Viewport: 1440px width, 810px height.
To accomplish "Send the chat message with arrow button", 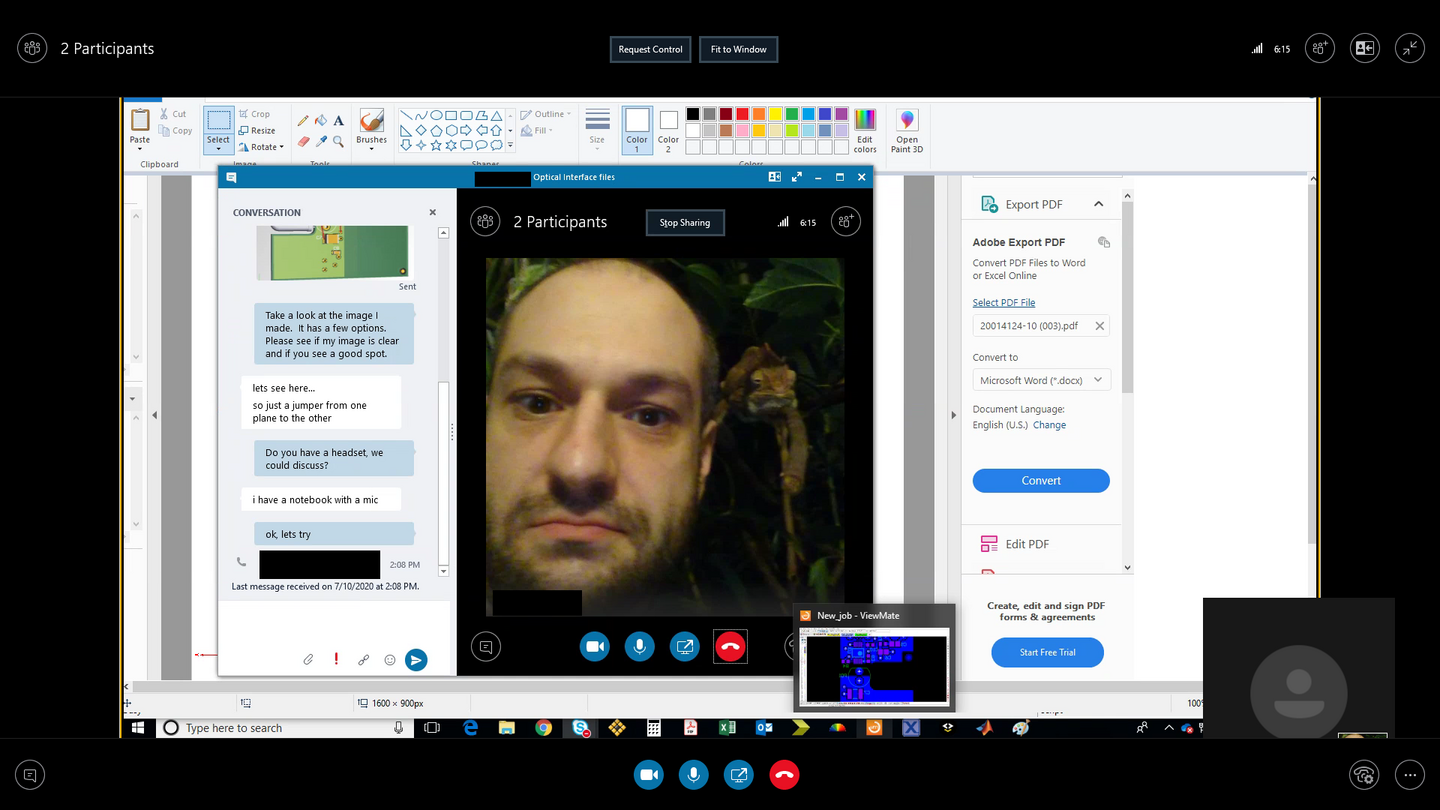I will (x=416, y=659).
